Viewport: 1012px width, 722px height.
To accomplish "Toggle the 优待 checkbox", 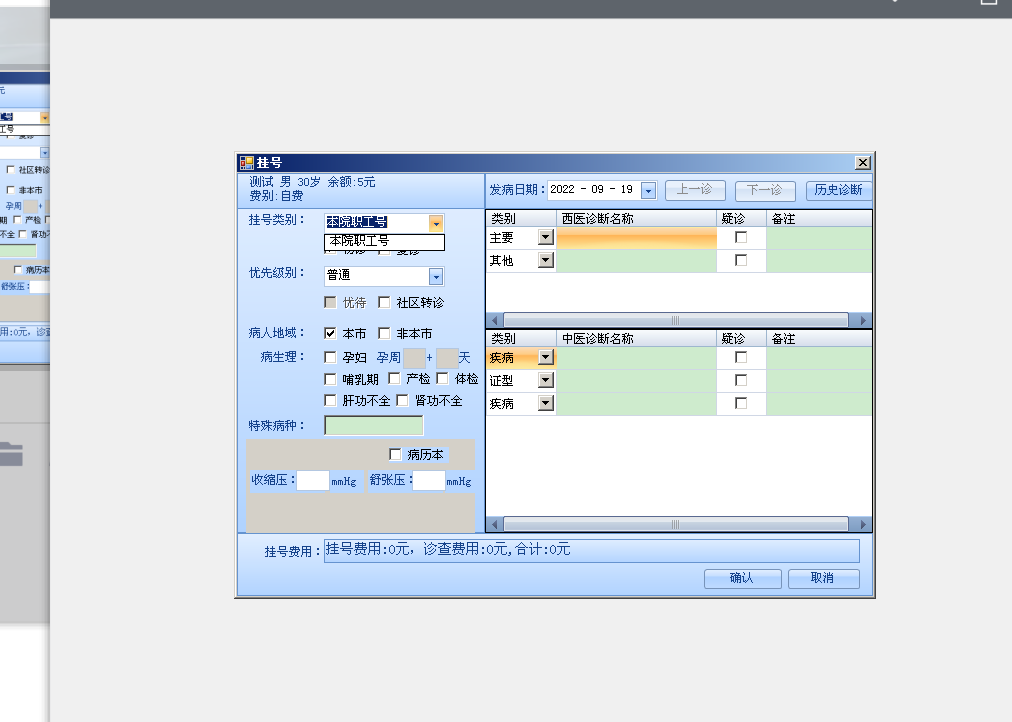I will 330,303.
